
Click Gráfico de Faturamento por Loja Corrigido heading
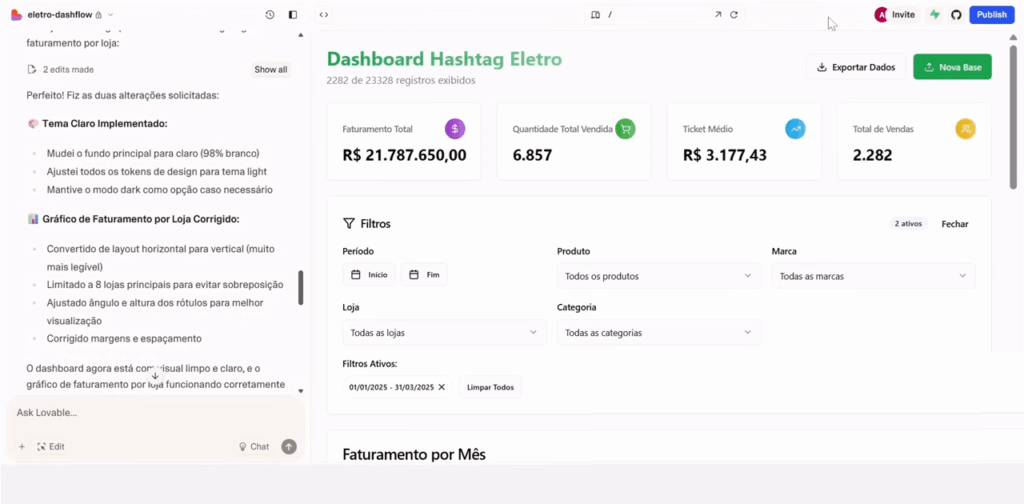click(x=141, y=219)
